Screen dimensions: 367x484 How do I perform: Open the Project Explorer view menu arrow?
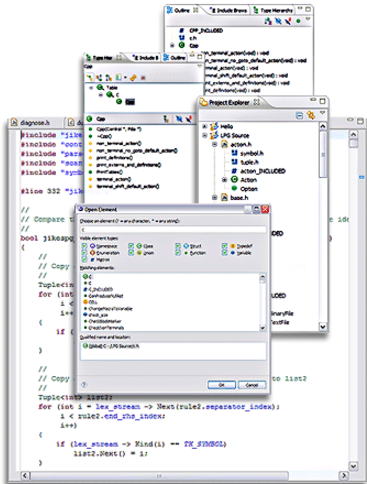(322, 113)
